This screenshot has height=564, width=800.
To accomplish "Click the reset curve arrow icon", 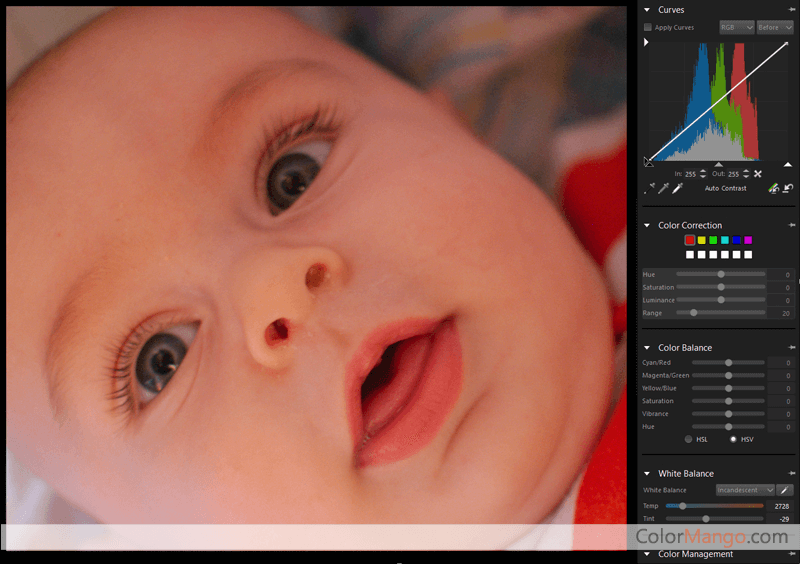I will tap(788, 188).
